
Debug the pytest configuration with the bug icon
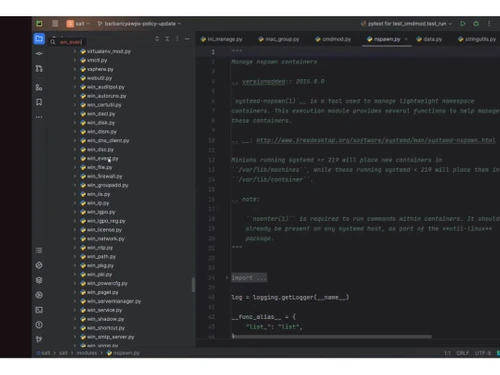(476, 24)
